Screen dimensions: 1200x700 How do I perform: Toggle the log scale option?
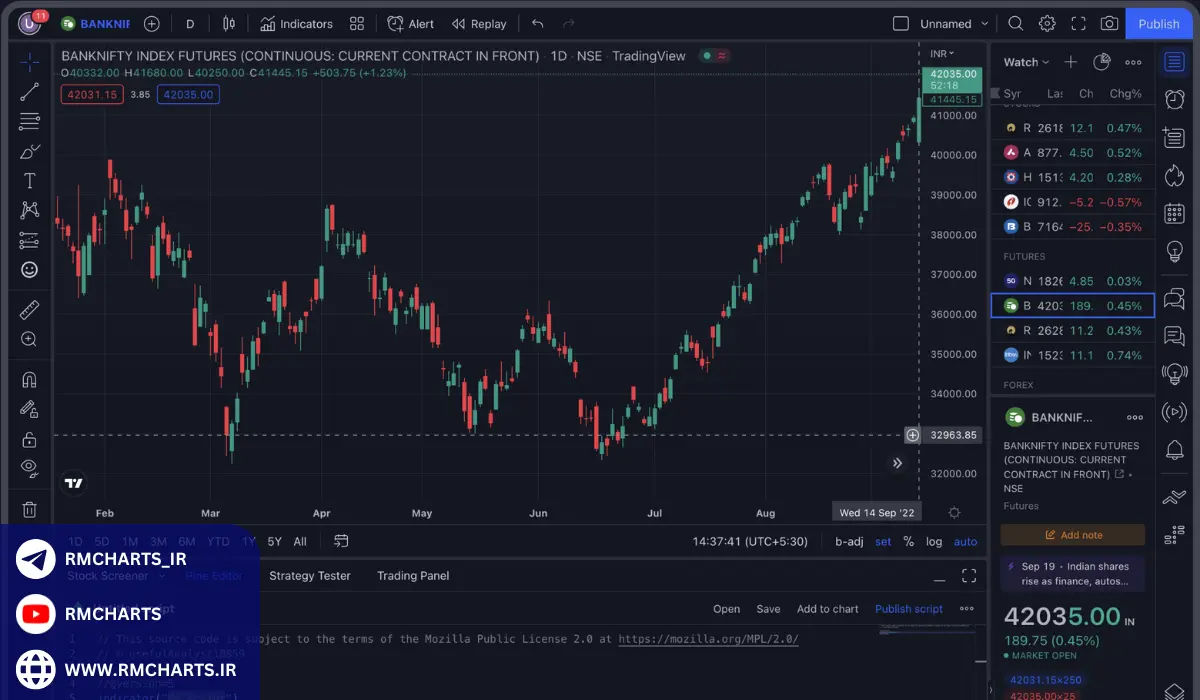(933, 541)
